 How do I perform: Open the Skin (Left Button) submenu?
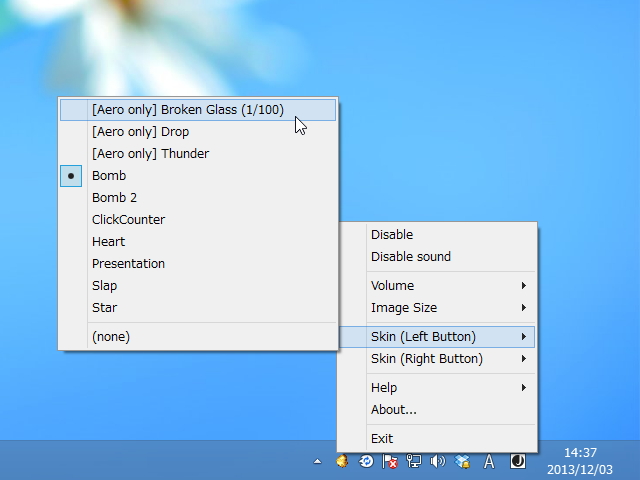[437, 337]
